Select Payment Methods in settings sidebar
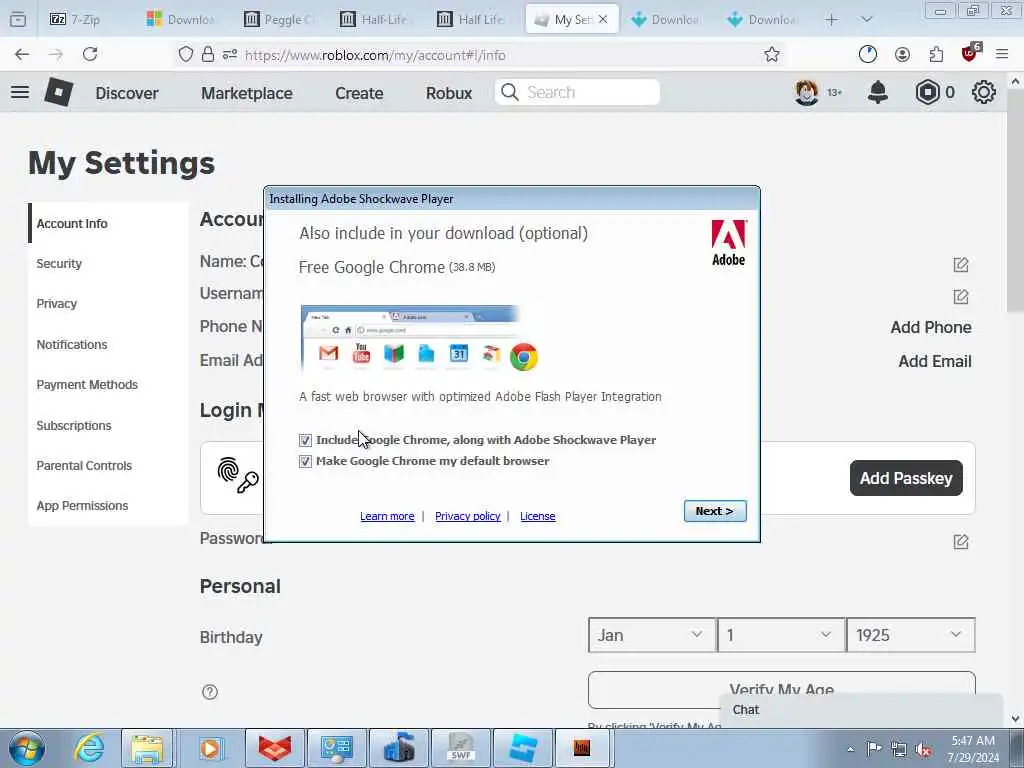 click(x=87, y=385)
